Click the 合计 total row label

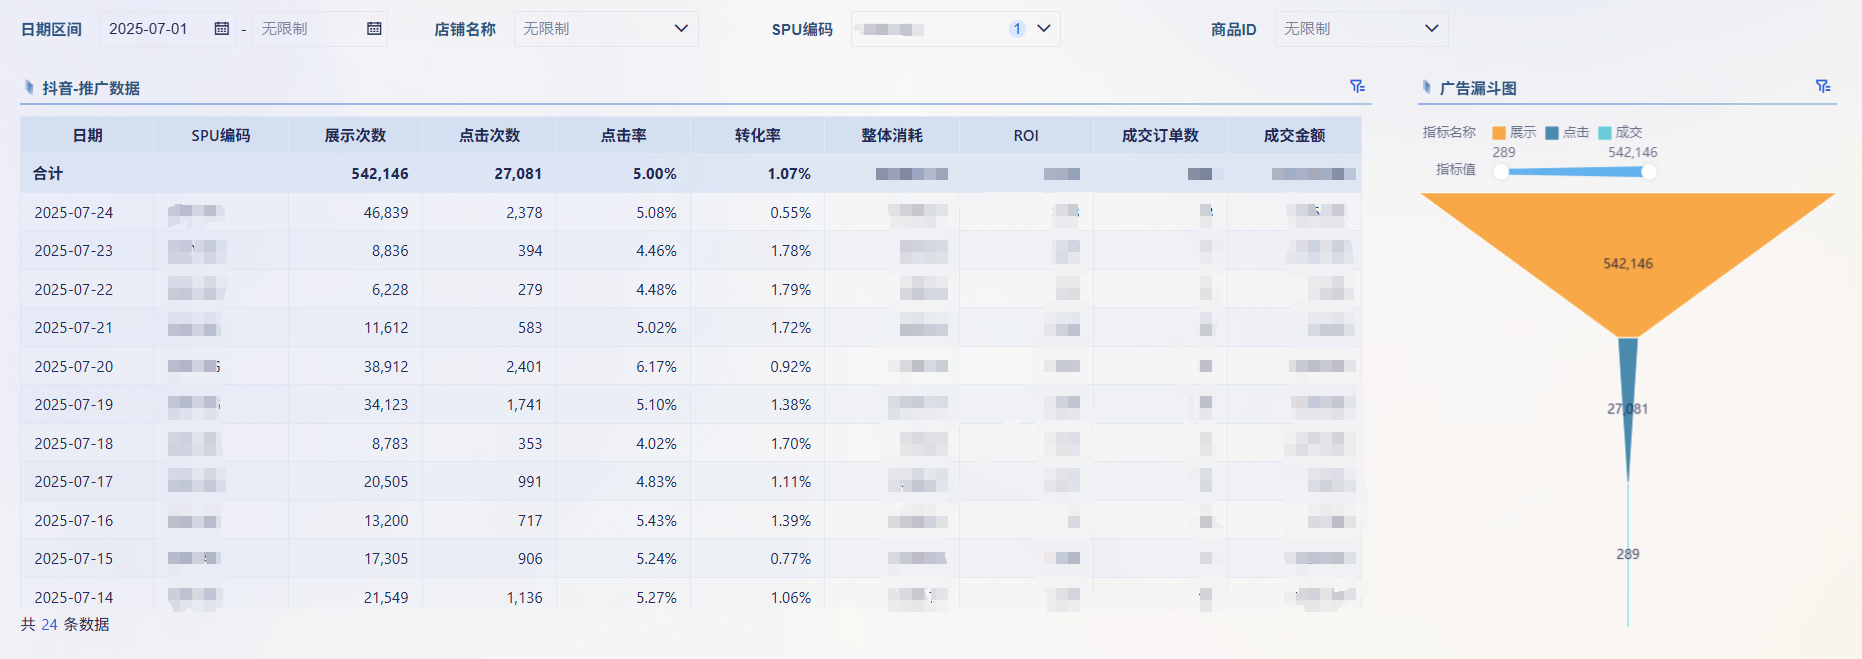[48, 173]
